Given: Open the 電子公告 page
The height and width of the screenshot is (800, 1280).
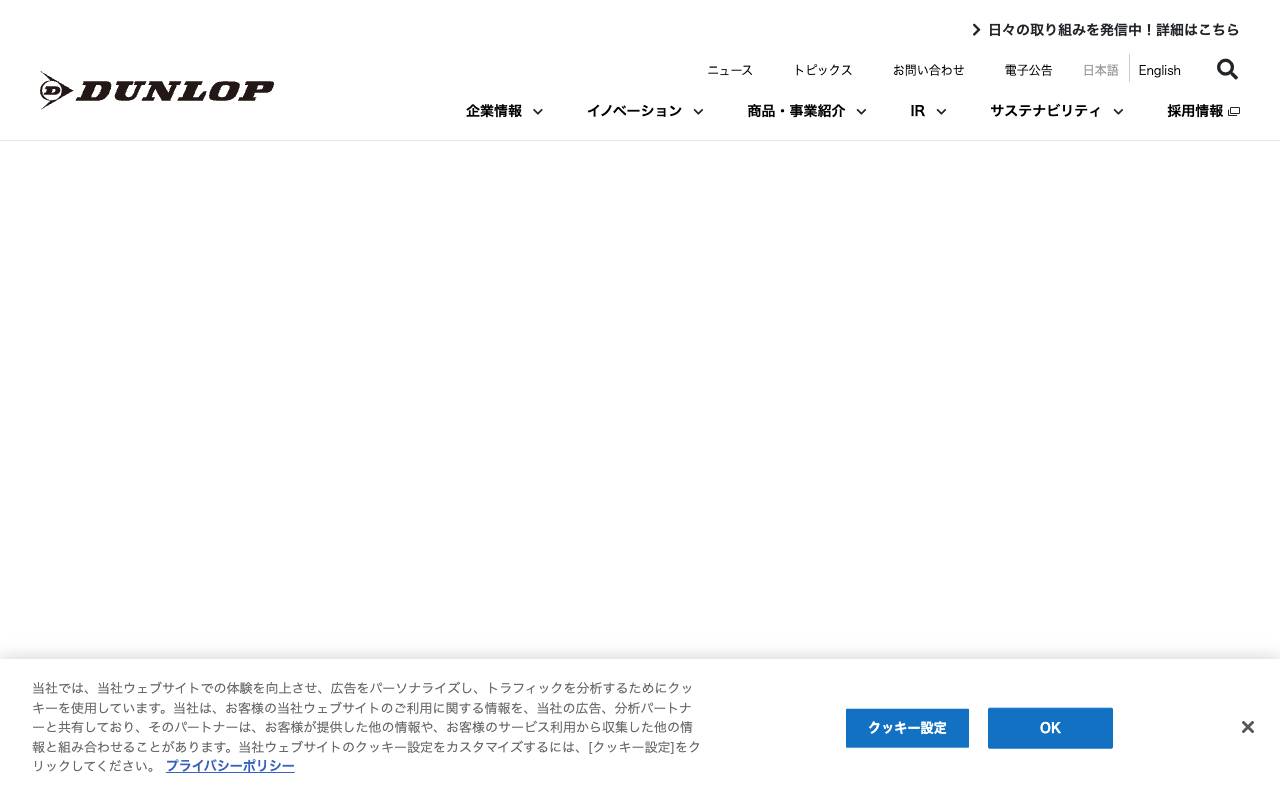Looking at the screenshot, I should click(1028, 70).
